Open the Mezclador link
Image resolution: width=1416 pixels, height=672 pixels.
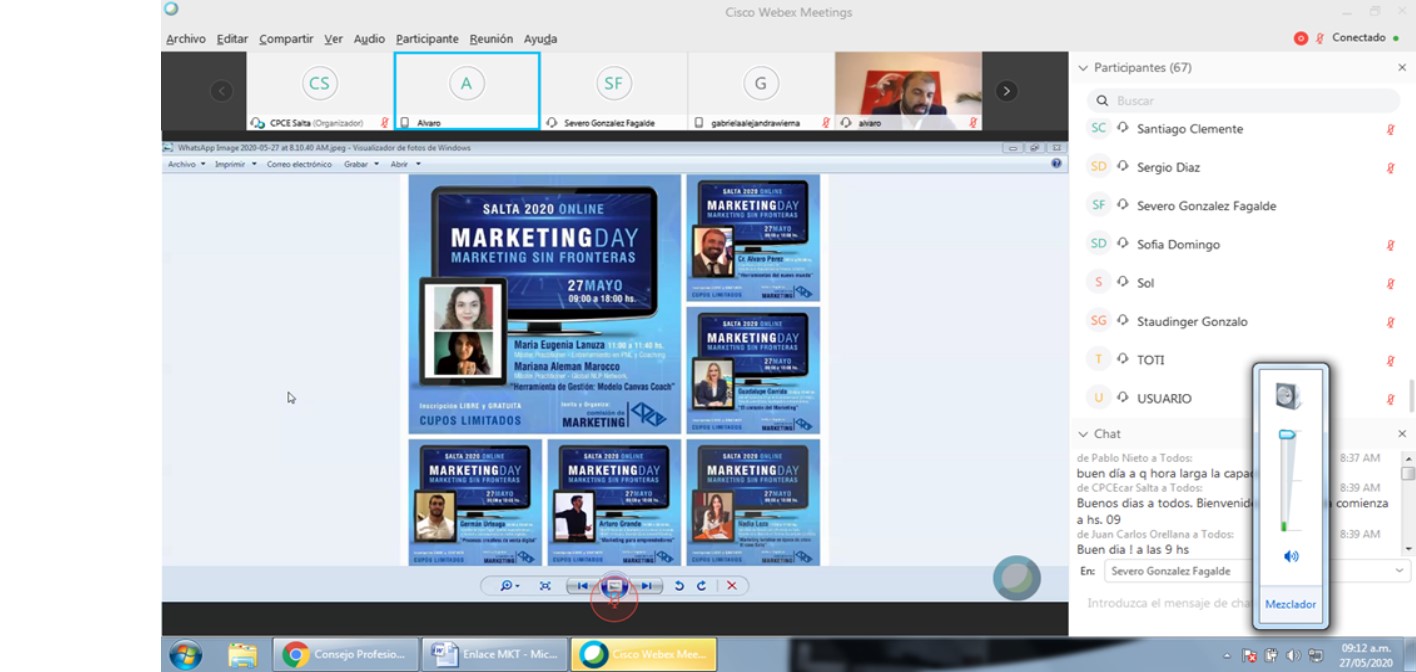pos(1290,604)
